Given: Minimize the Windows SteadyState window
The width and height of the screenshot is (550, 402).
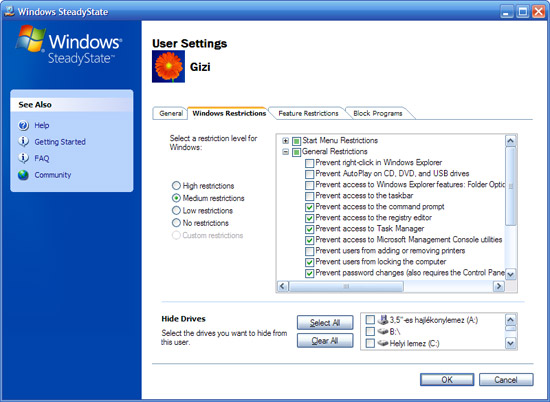Looking at the screenshot, I should pyautogui.click(x=506, y=12).
